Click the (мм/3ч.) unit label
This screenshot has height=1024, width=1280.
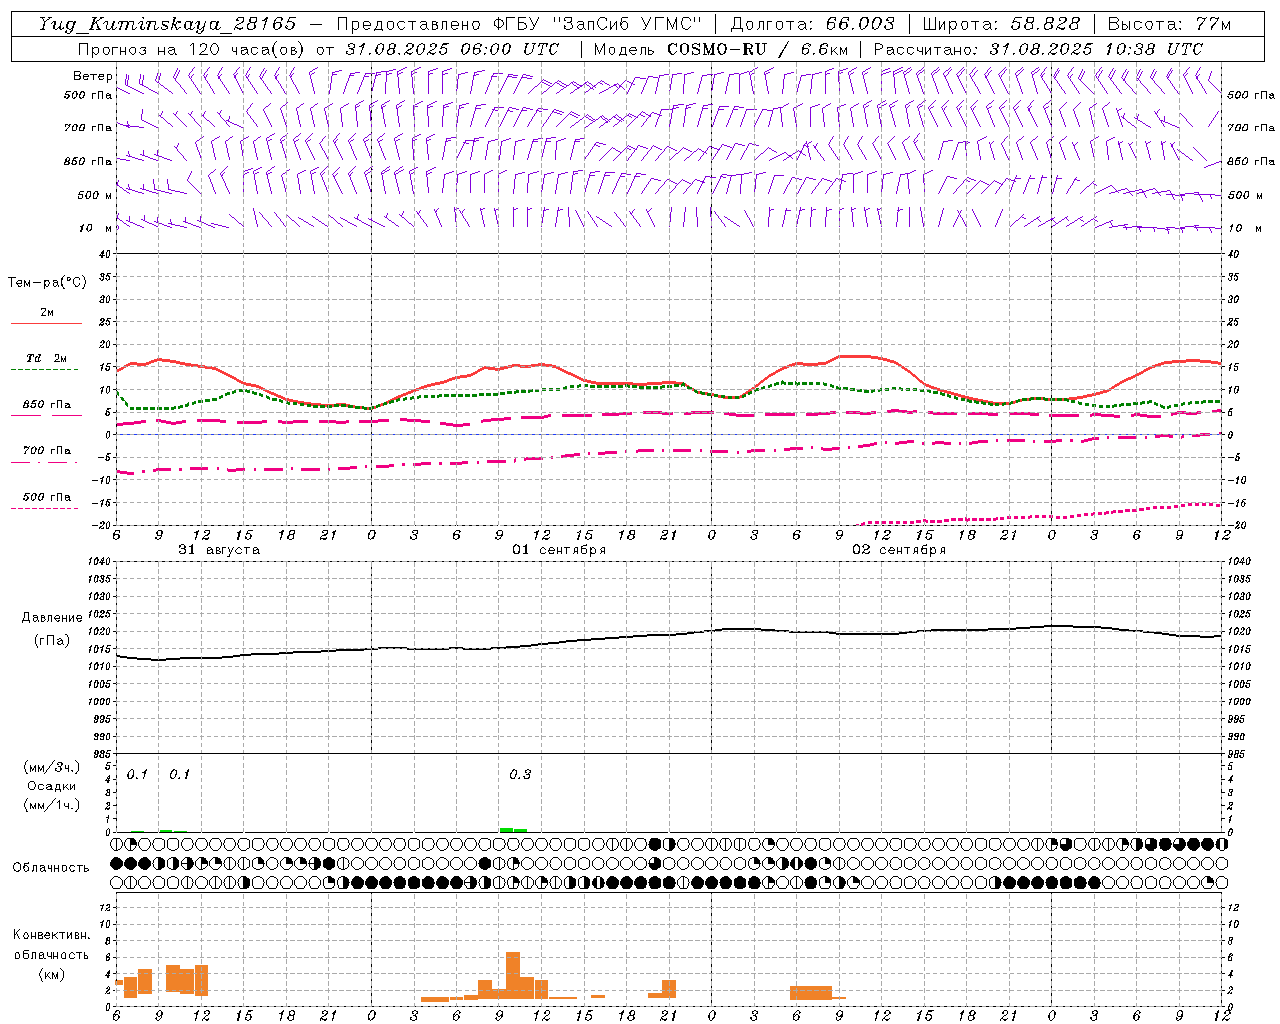[x=51, y=767]
